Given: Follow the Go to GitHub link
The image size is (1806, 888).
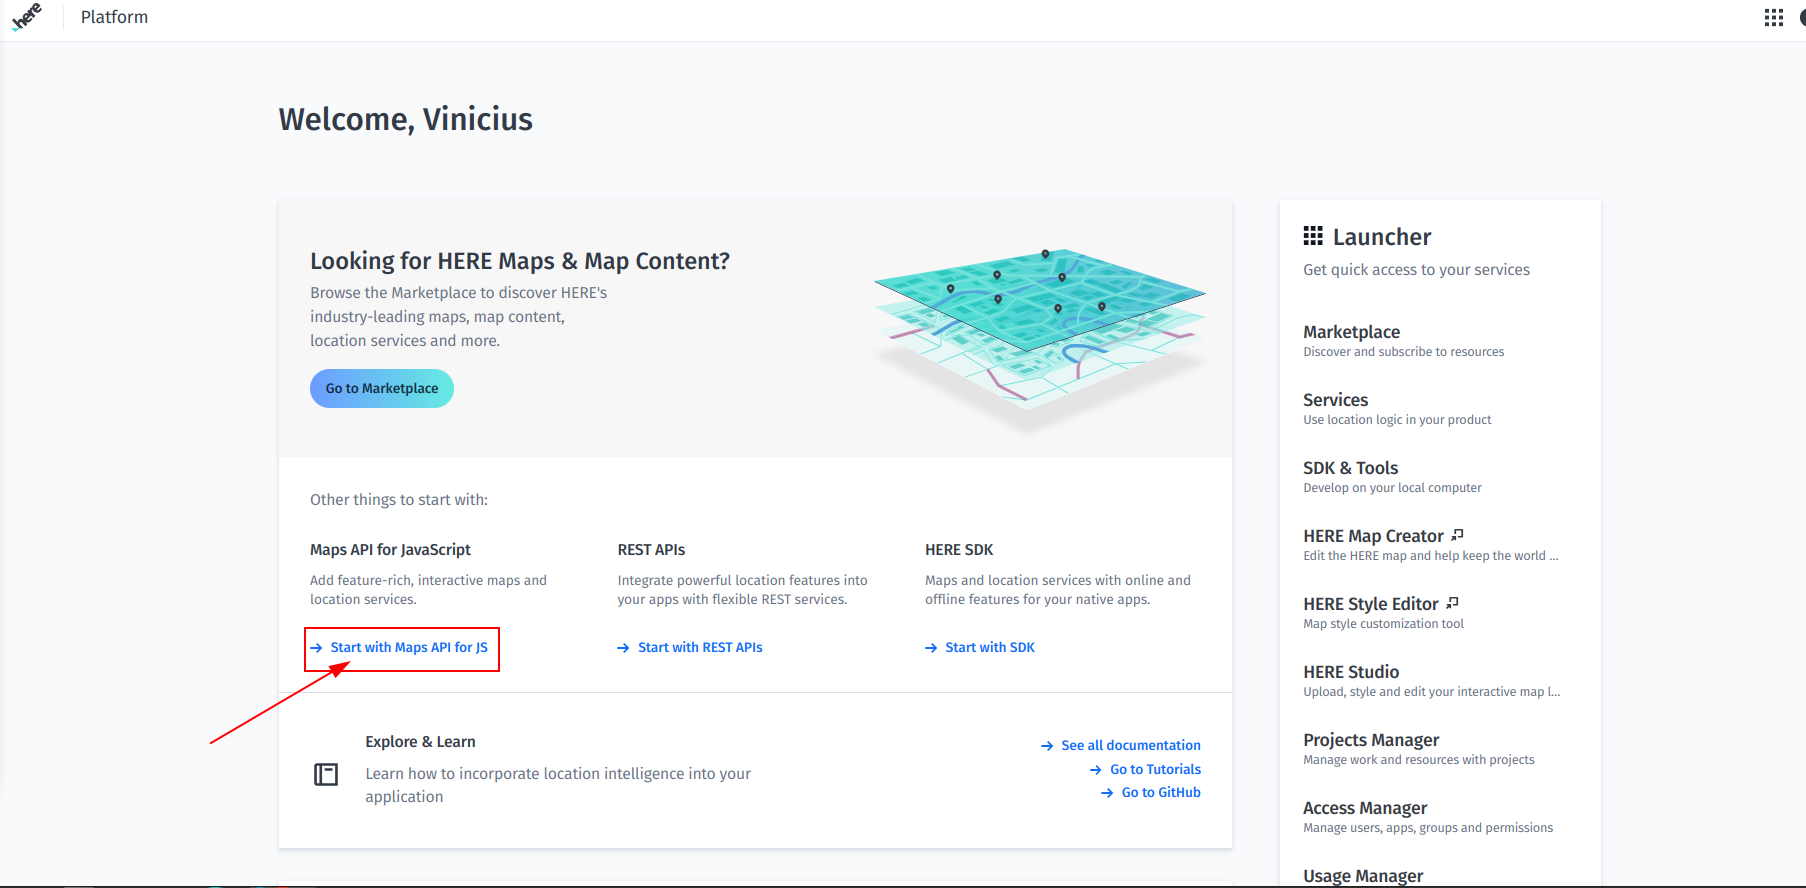Looking at the screenshot, I should tap(1161, 793).
